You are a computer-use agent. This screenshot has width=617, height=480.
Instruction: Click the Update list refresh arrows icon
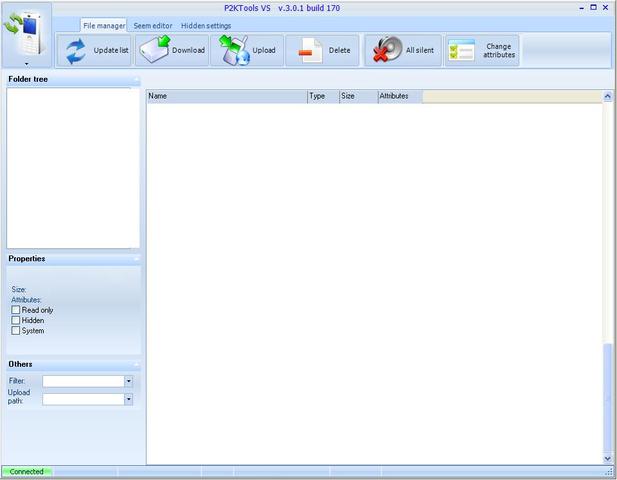click(76, 51)
